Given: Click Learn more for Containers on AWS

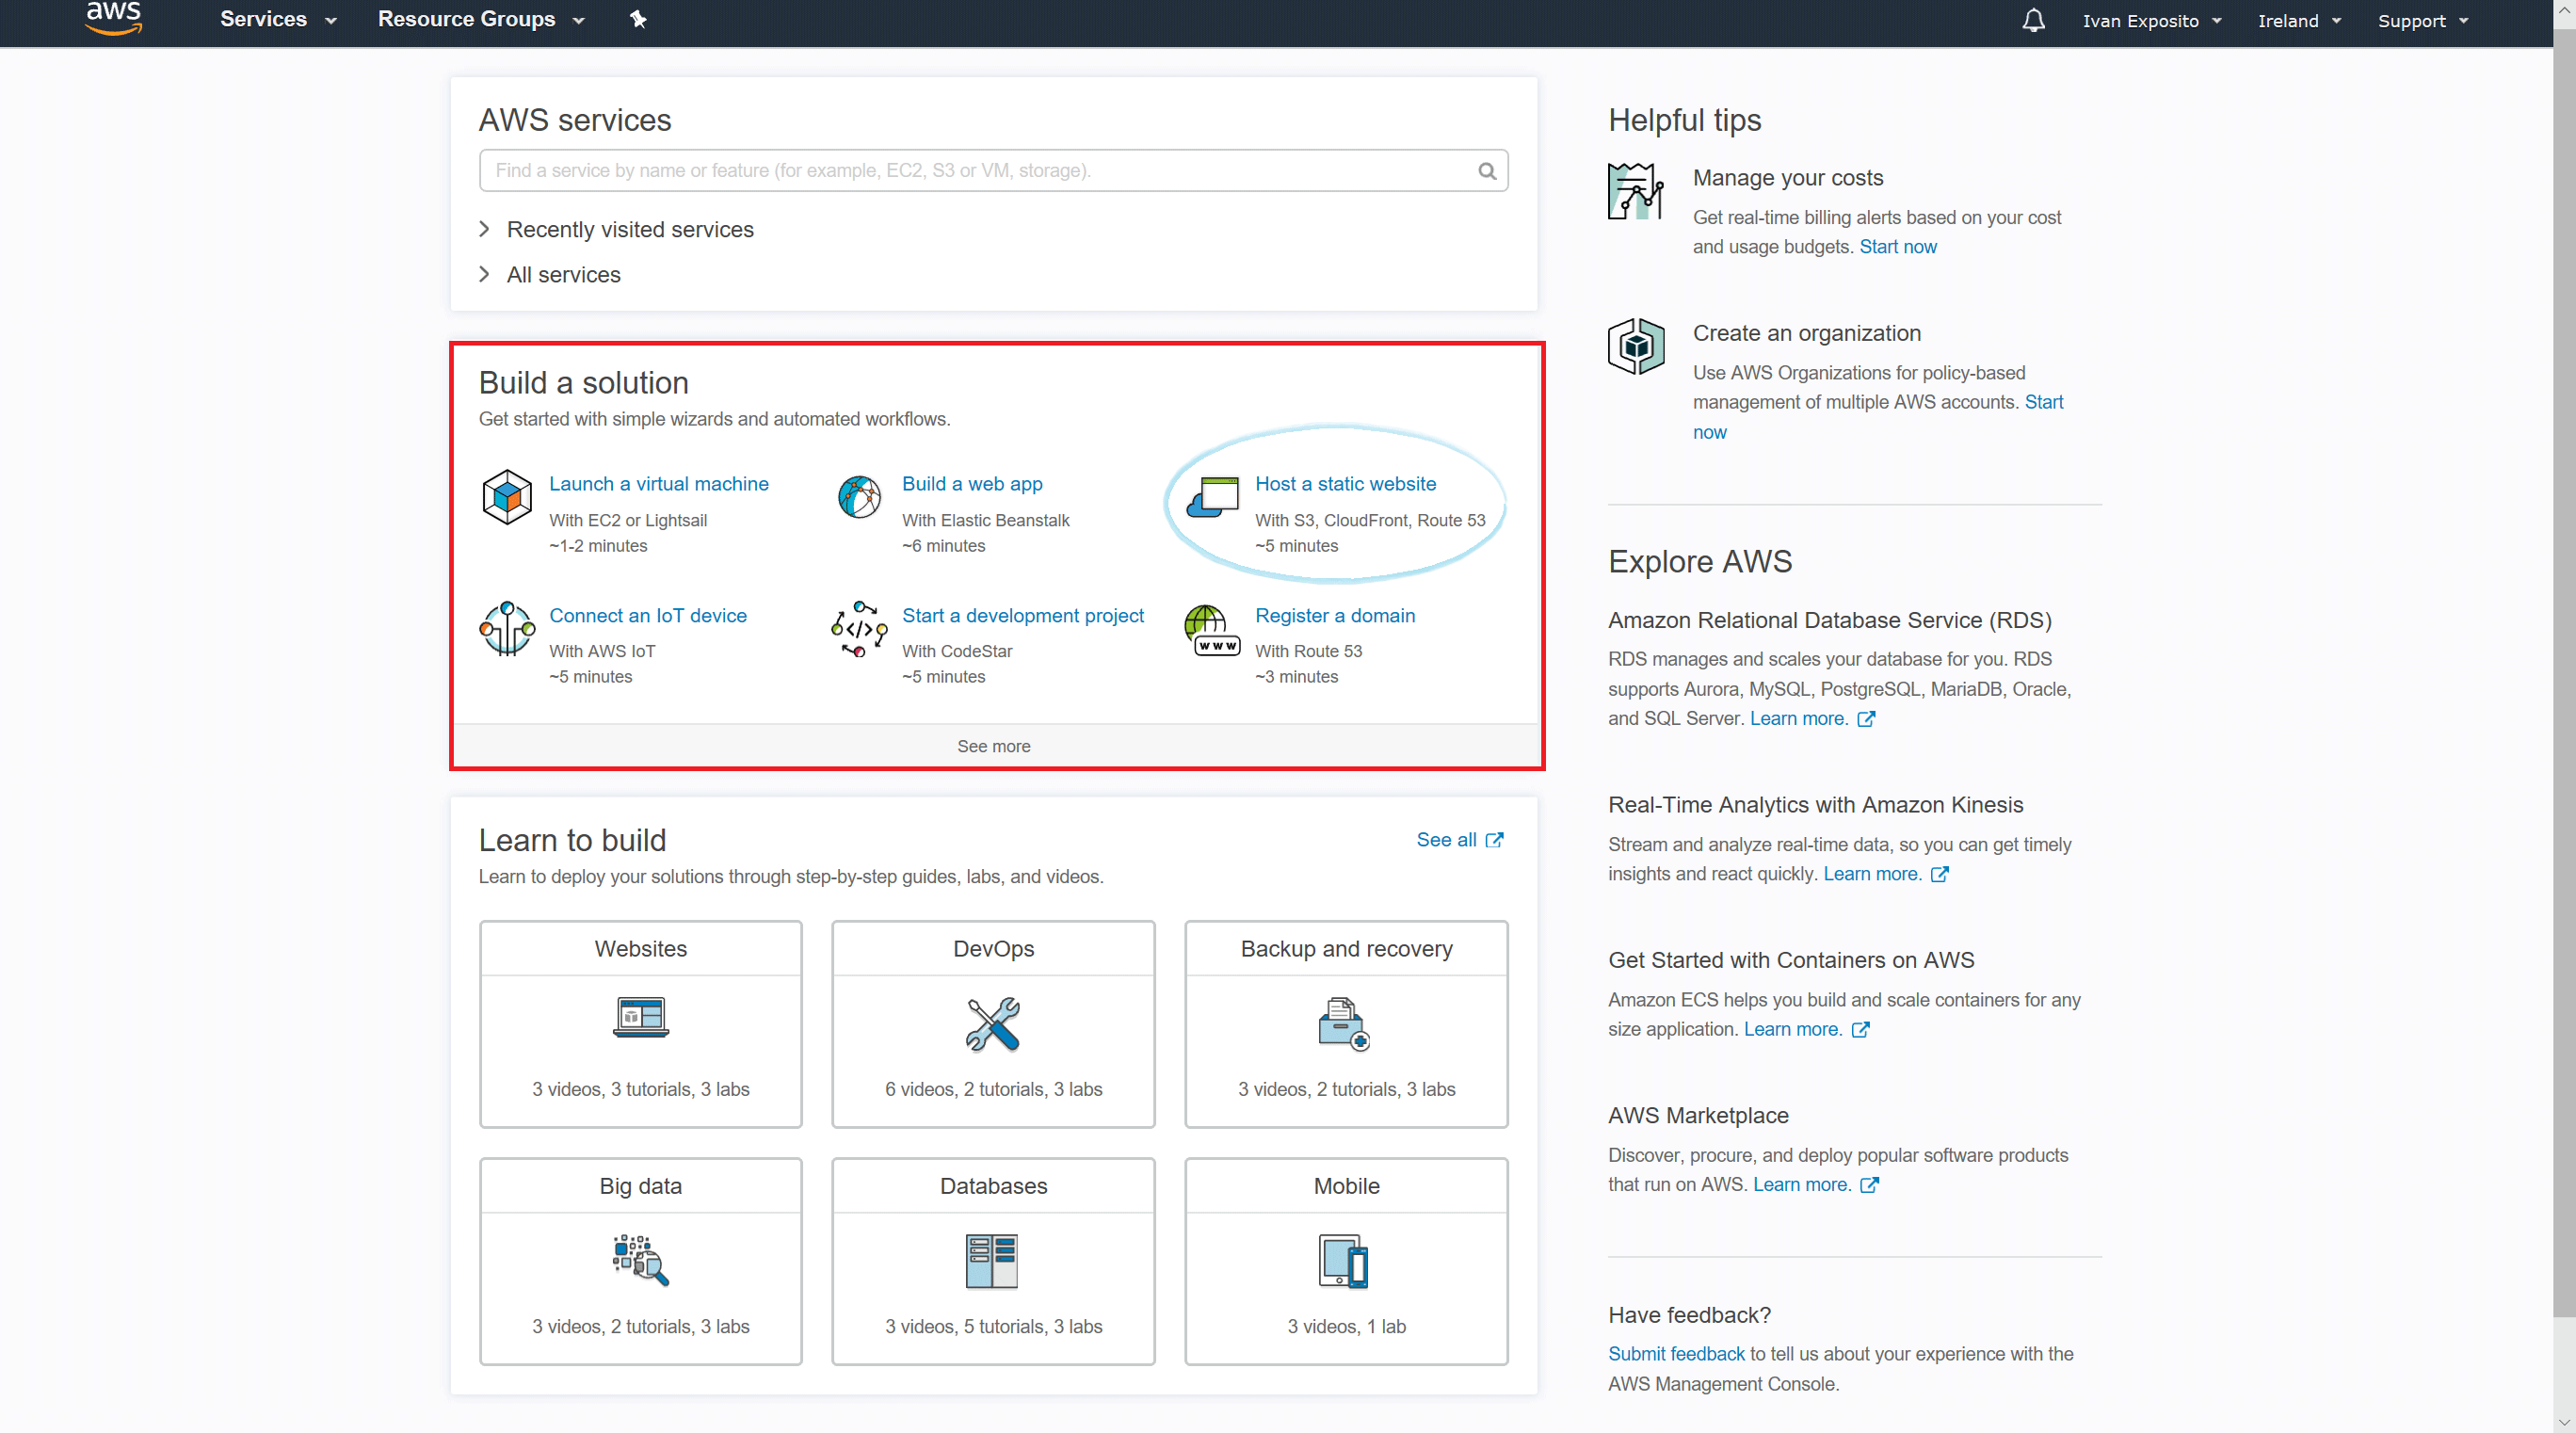Looking at the screenshot, I should [1792, 1030].
